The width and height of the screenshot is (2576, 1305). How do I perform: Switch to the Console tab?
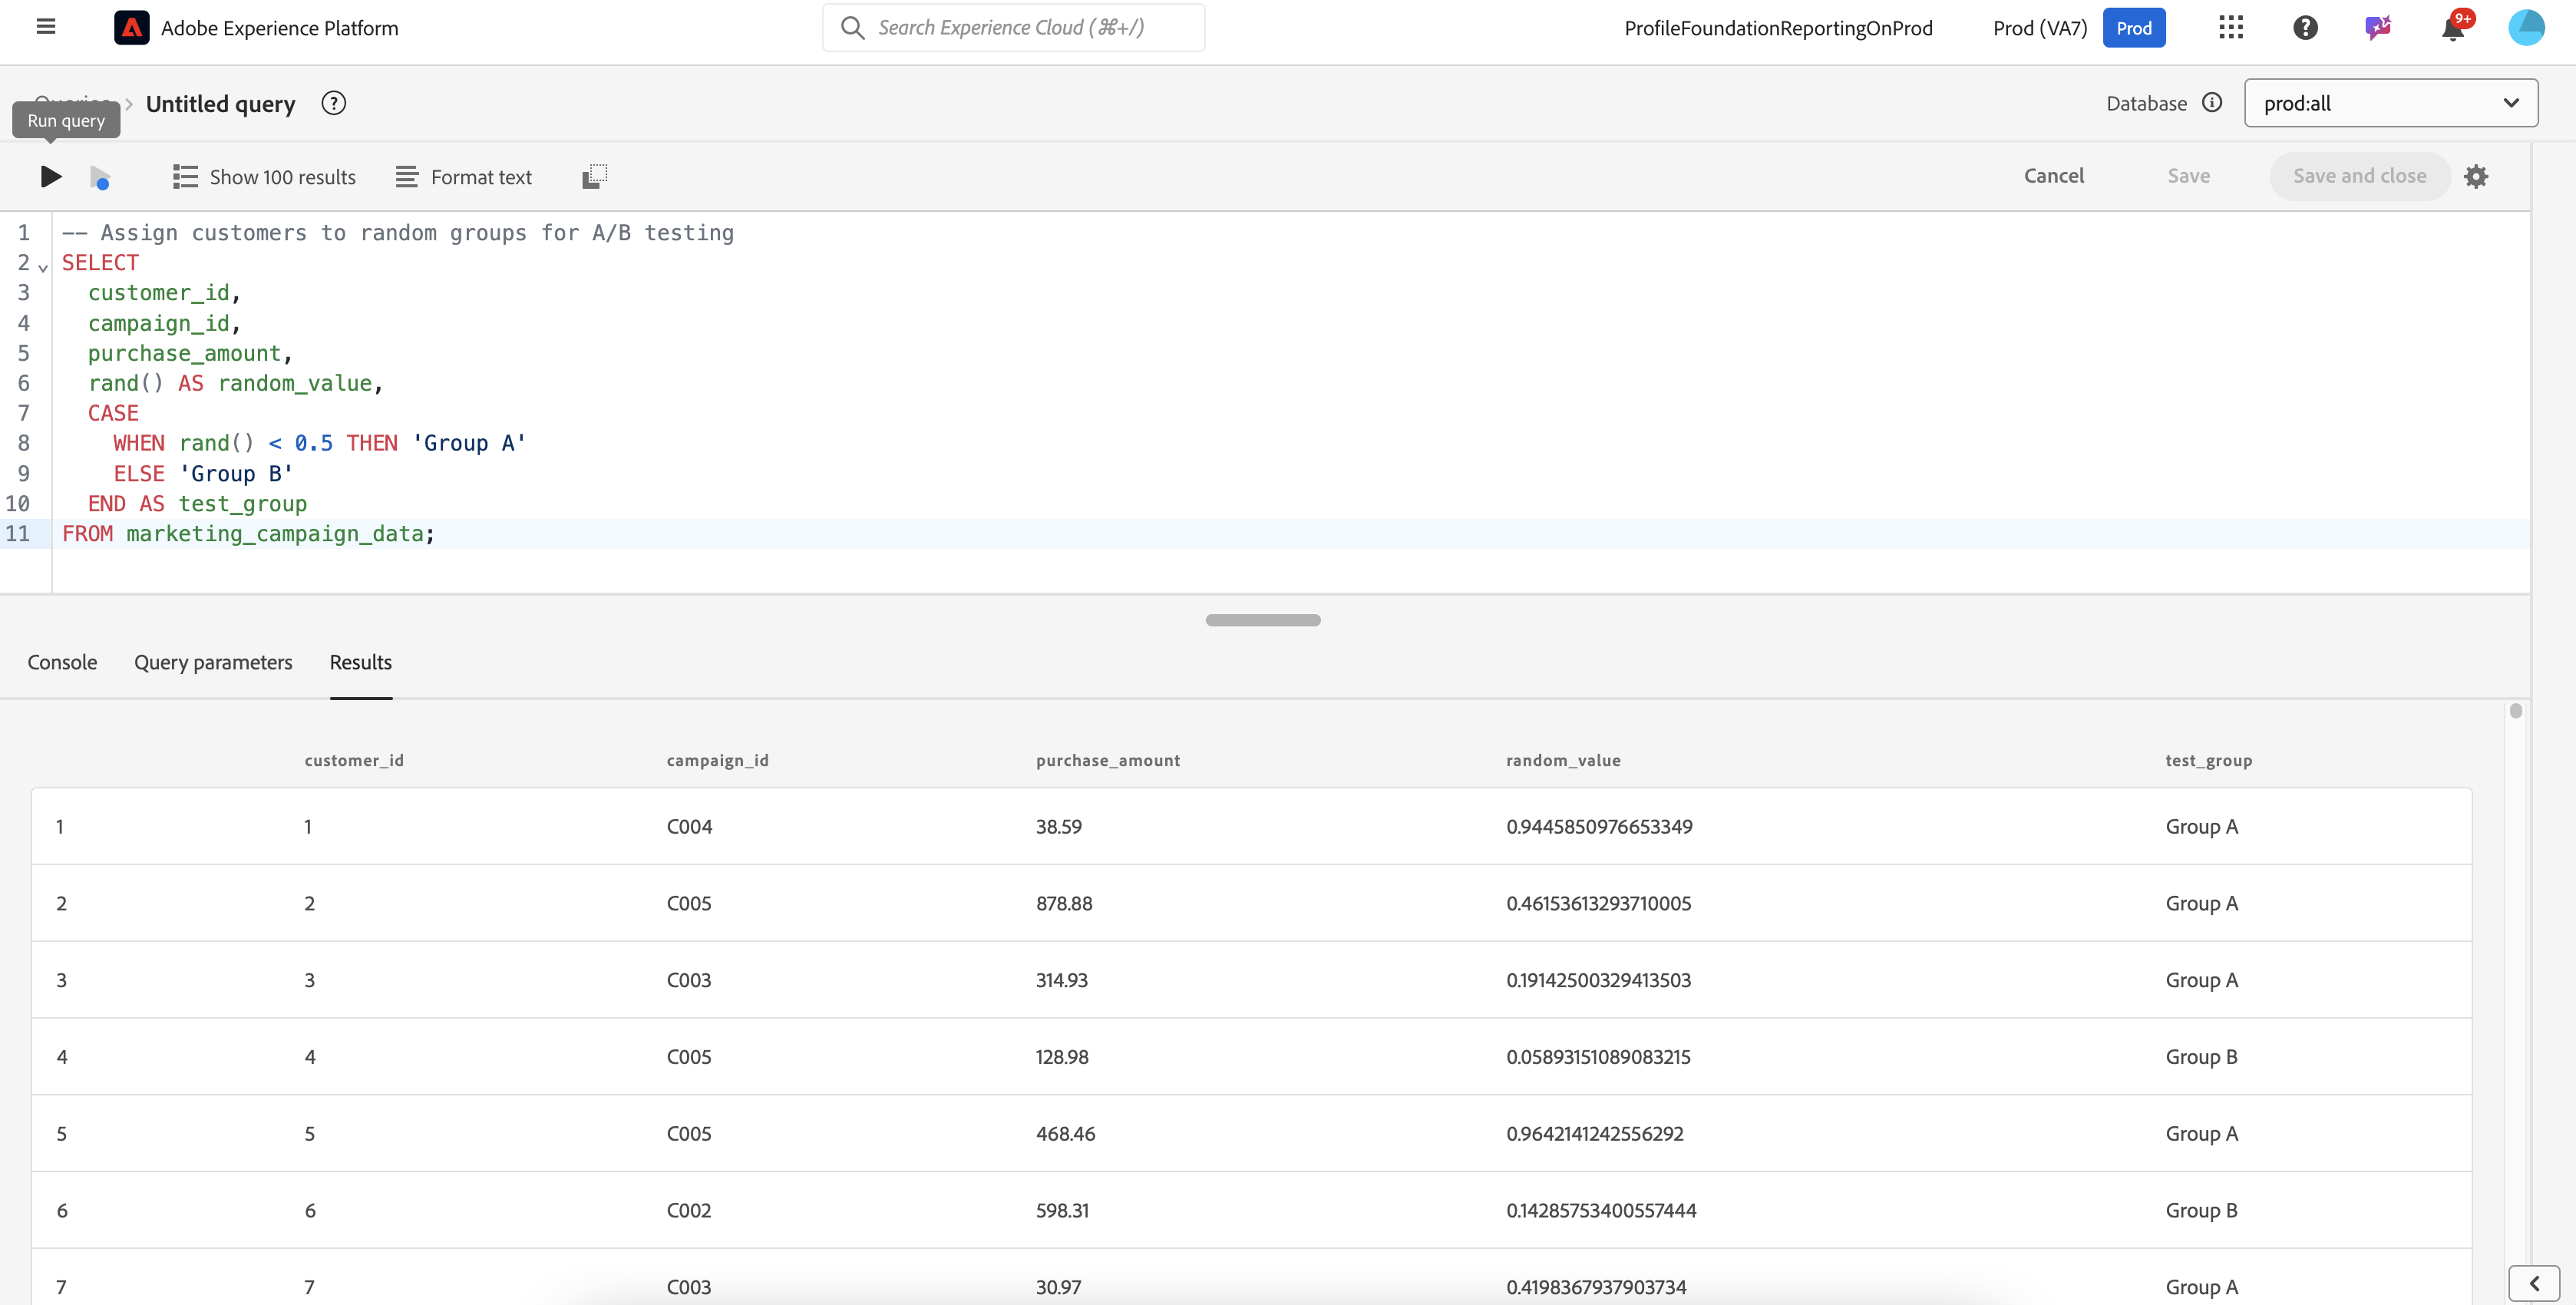tap(62, 662)
